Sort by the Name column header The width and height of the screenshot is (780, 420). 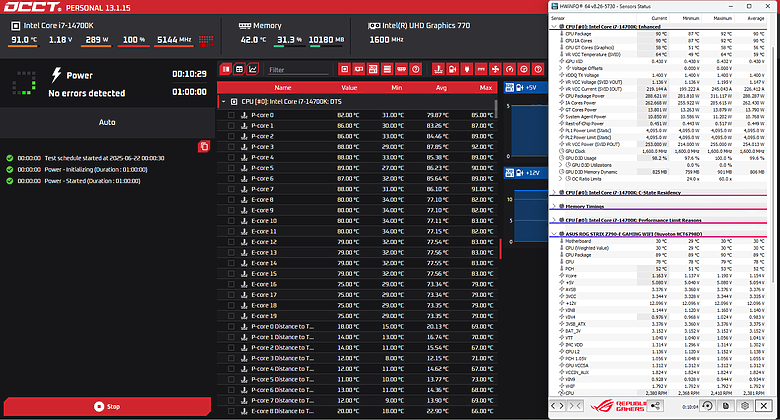tap(283, 88)
